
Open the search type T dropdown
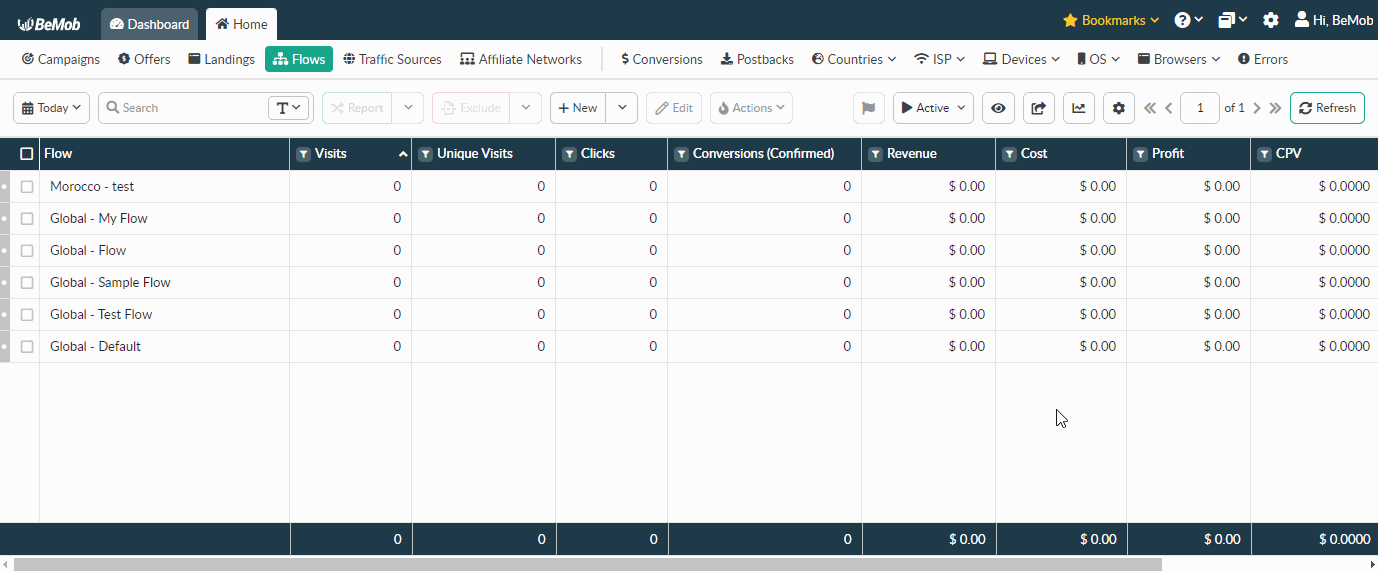click(x=289, y=108)
